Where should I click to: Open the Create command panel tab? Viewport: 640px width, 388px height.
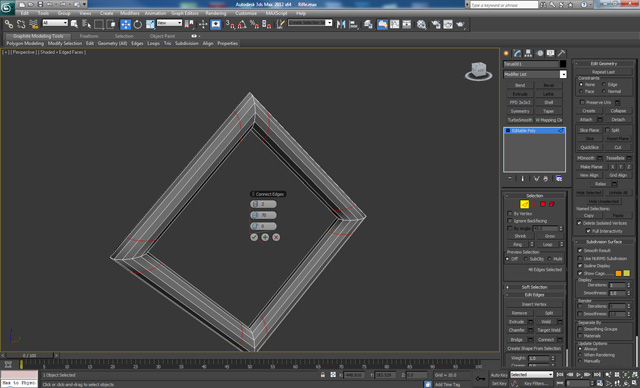tap(507, 53)
